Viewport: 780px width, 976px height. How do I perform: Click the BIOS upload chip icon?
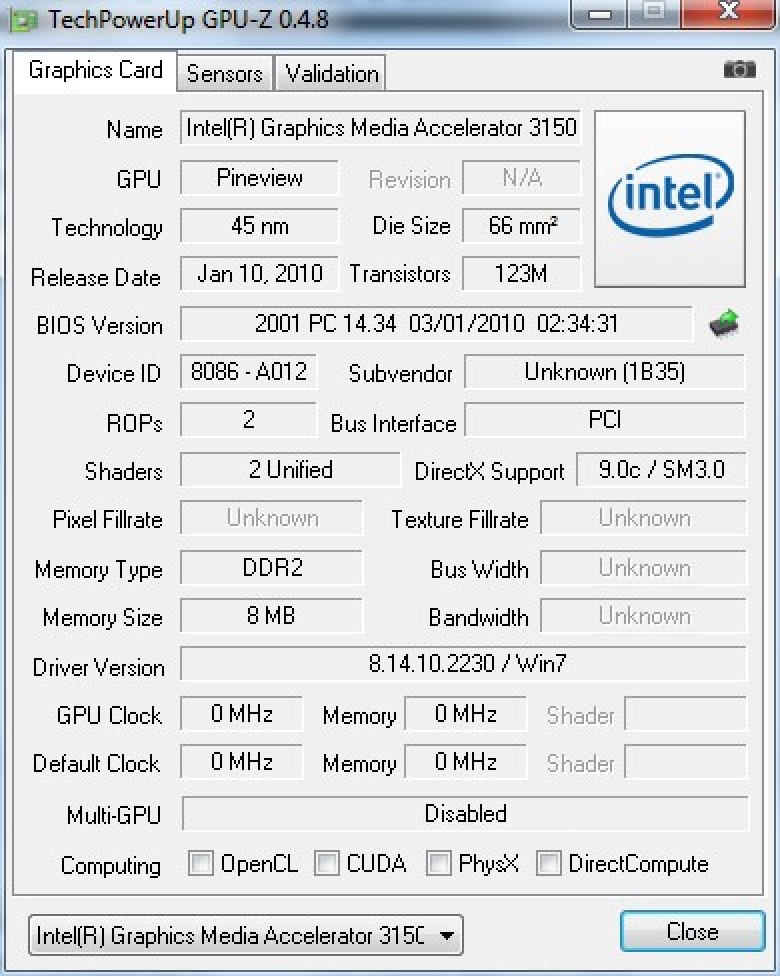tap(724, 323)
